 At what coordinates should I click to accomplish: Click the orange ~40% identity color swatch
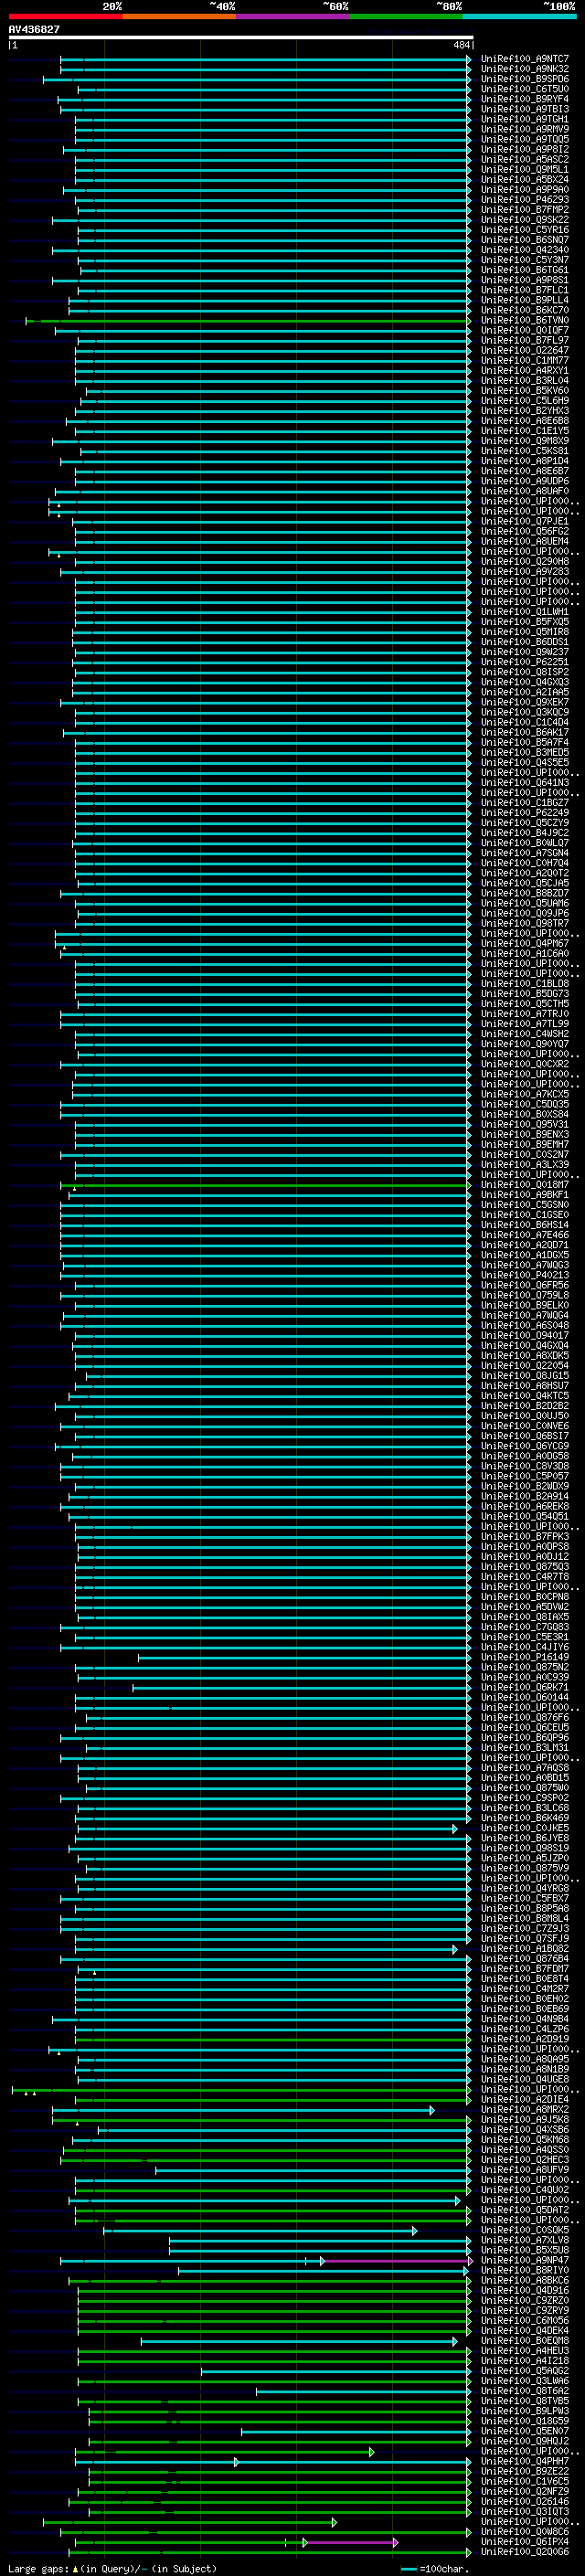179,16
